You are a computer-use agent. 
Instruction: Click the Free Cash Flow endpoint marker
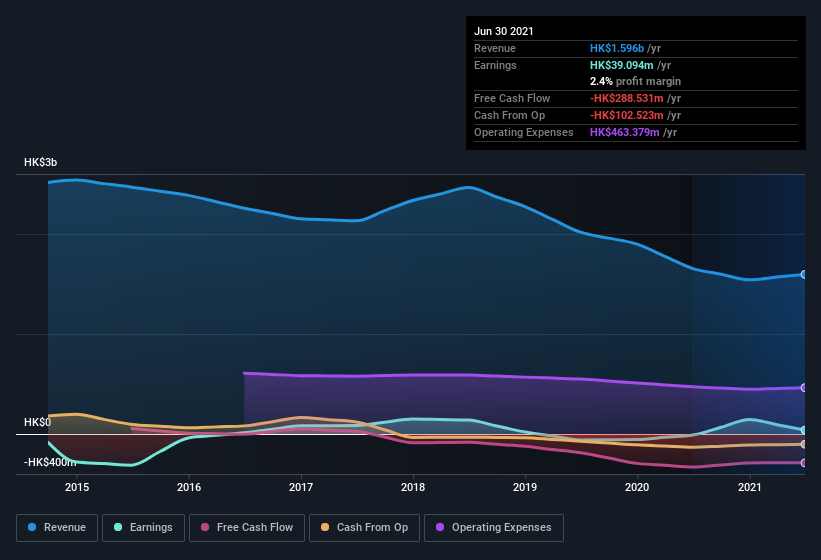pyautogui.click(x=803, y=463)
